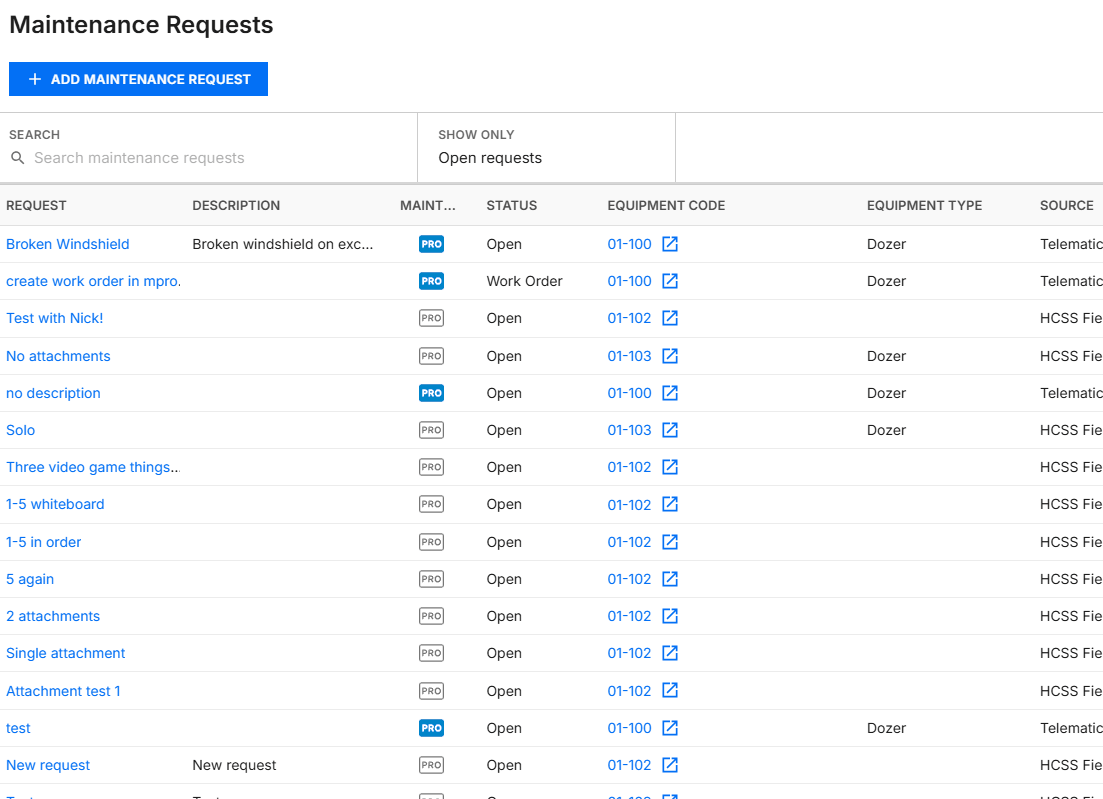1103x799 pixels.
Task: Click 'create work order in mpro.' link
Action: click(93, 281)
